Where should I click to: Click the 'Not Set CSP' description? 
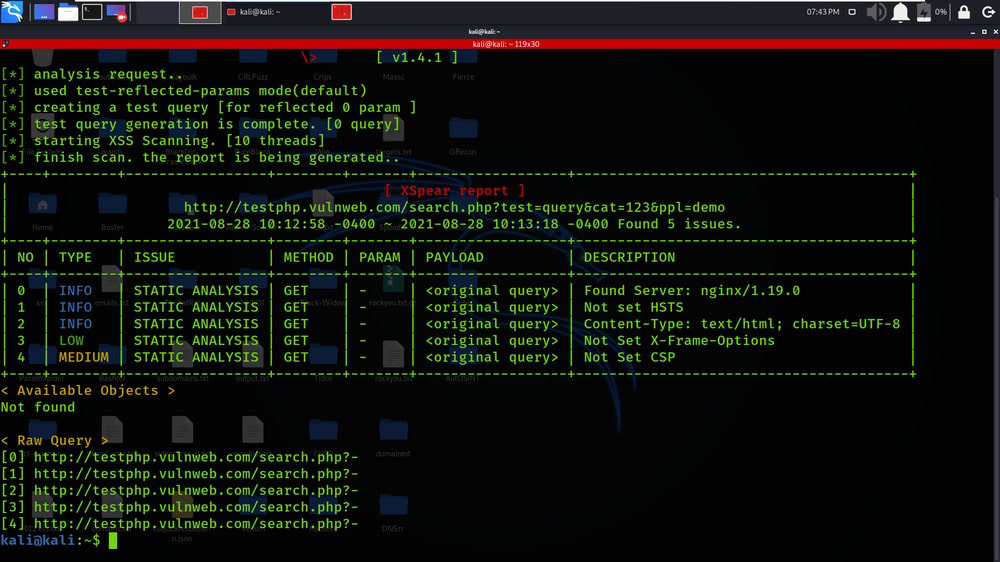pyautogui.click(x=629, y=357)
